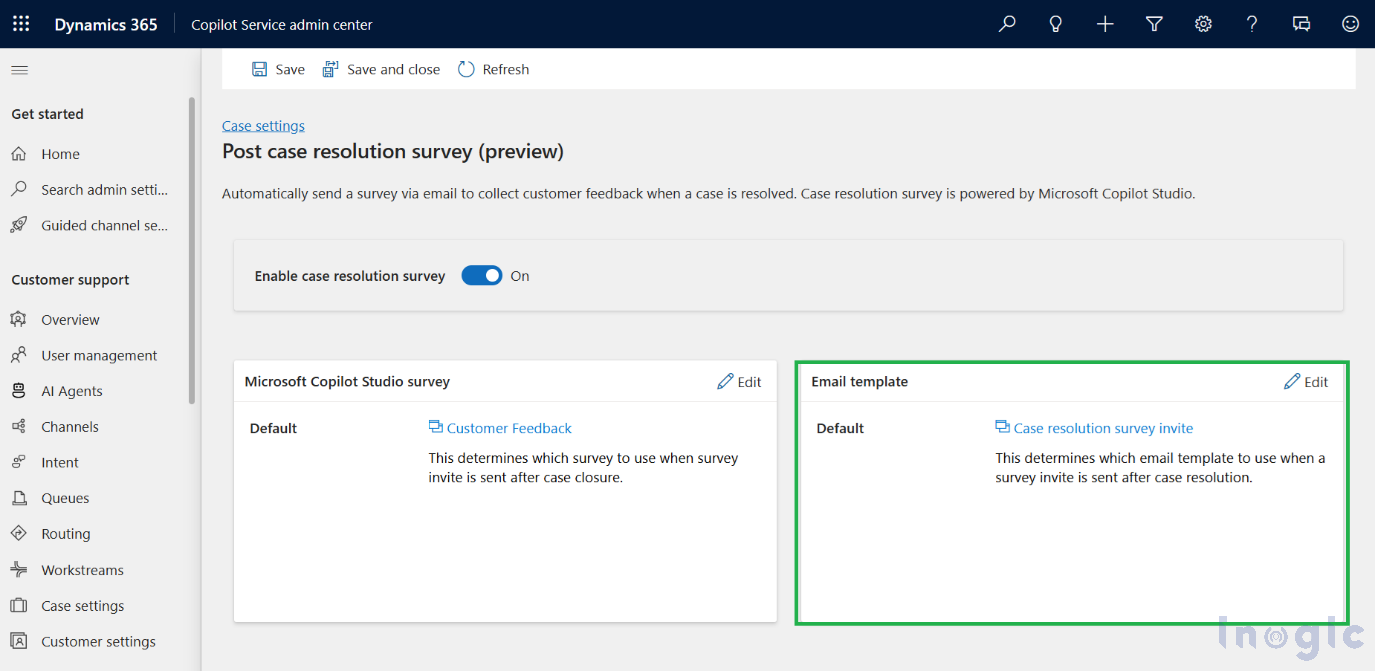Screen dimensions: 1375x671
Task: Open the Dynamics 365 app launcher waffle
Action: click(x=21, y=24)
